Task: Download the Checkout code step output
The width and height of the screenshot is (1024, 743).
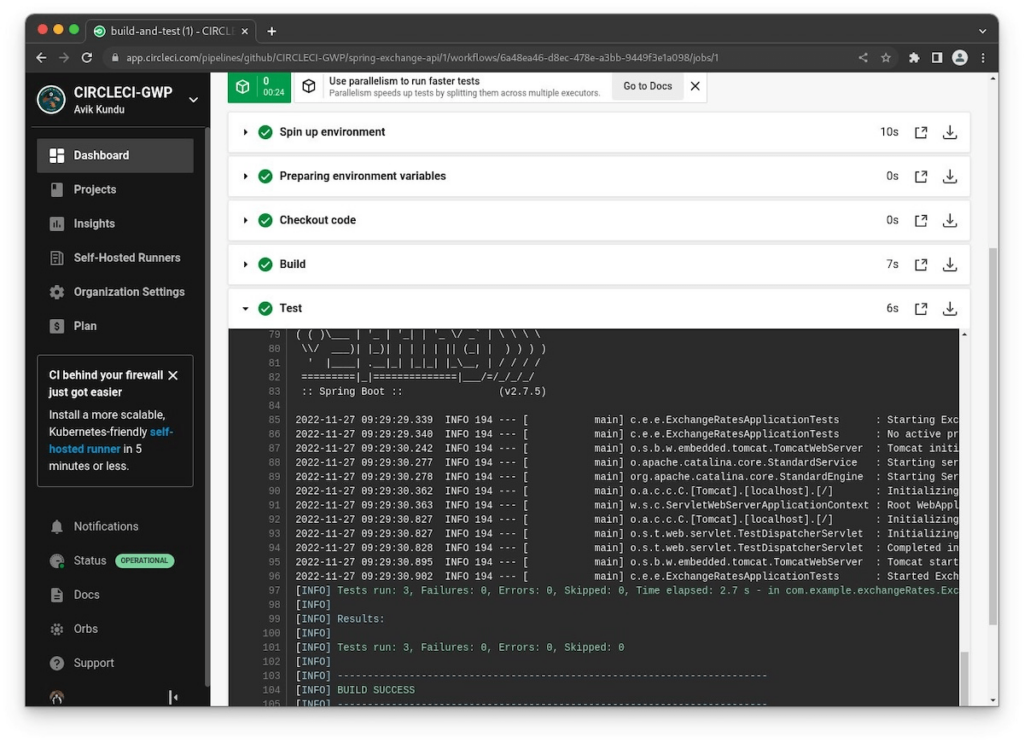Action: [949, 220]
